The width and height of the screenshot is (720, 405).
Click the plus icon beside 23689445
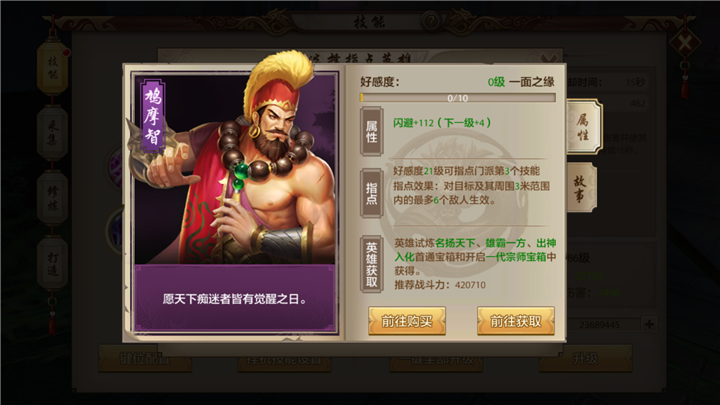[x=649, y=325]
